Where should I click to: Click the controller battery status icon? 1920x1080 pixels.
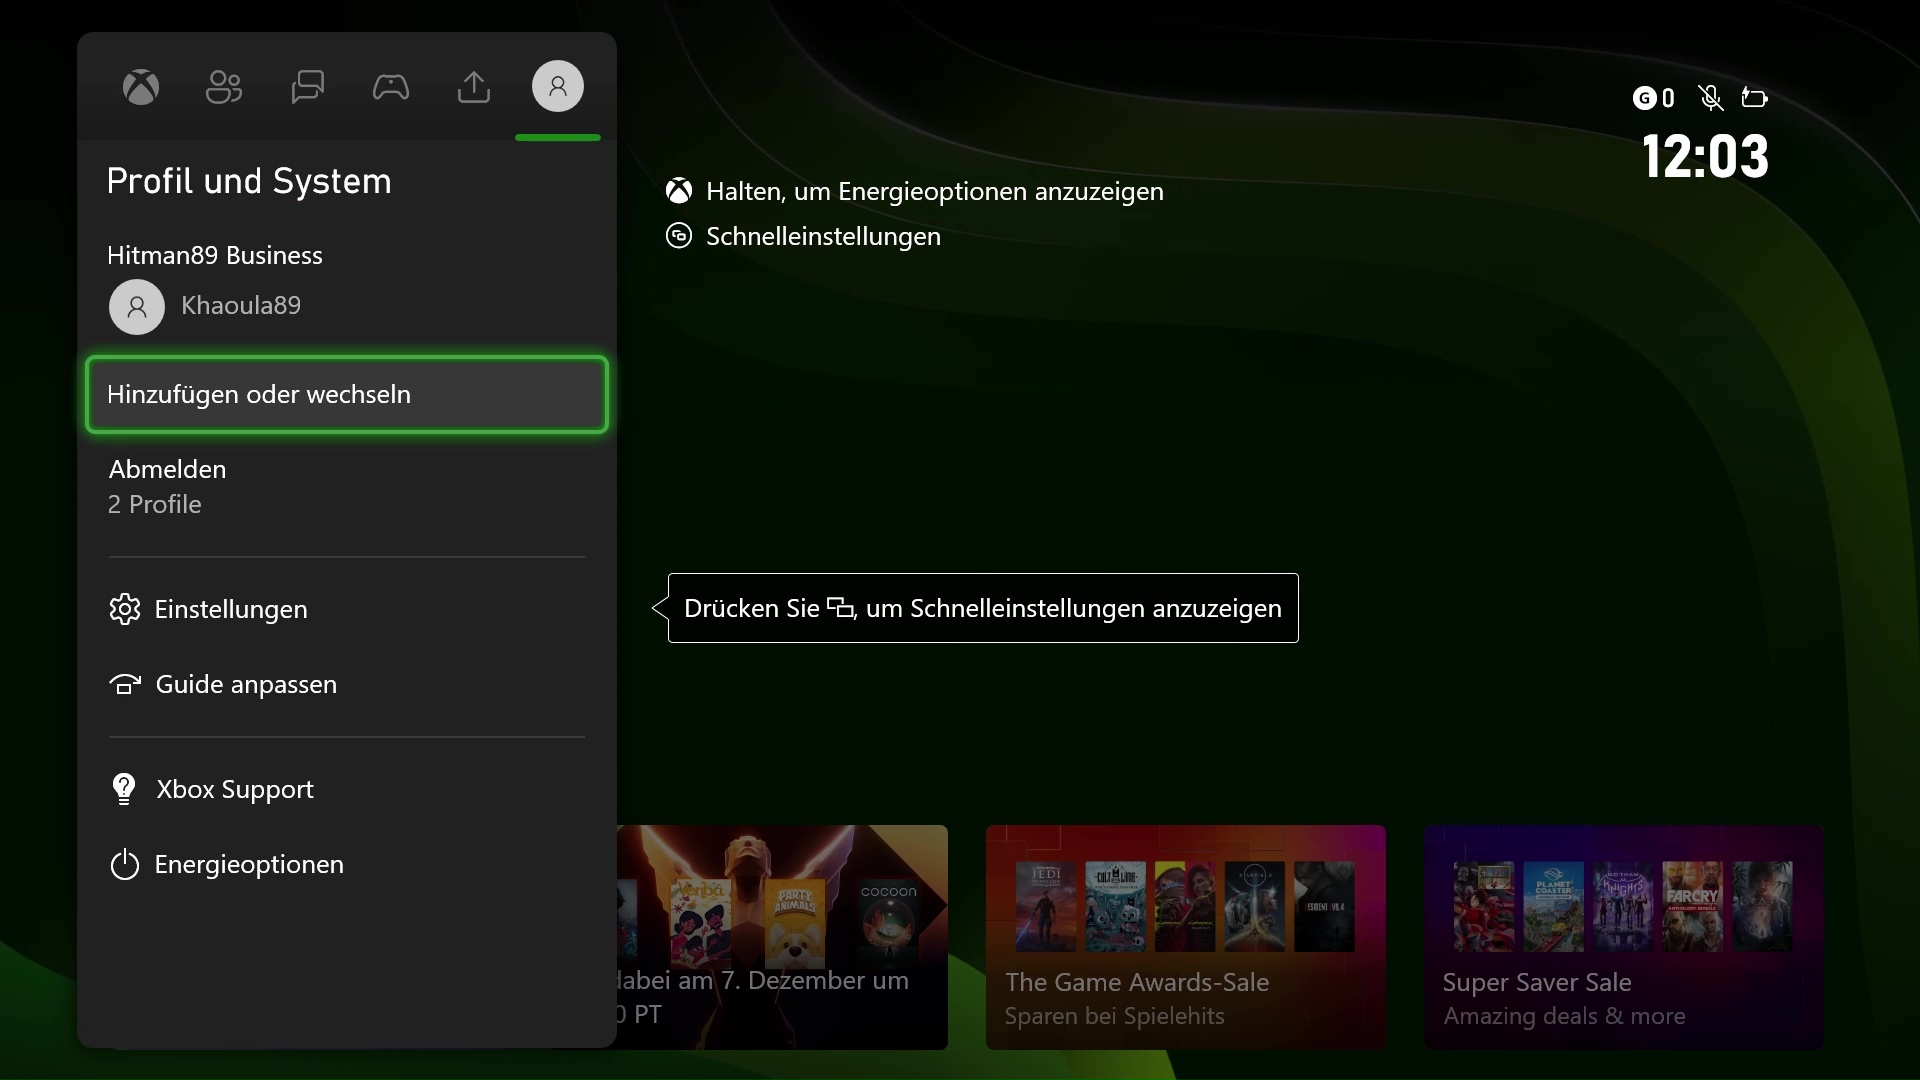point(1754,97)
